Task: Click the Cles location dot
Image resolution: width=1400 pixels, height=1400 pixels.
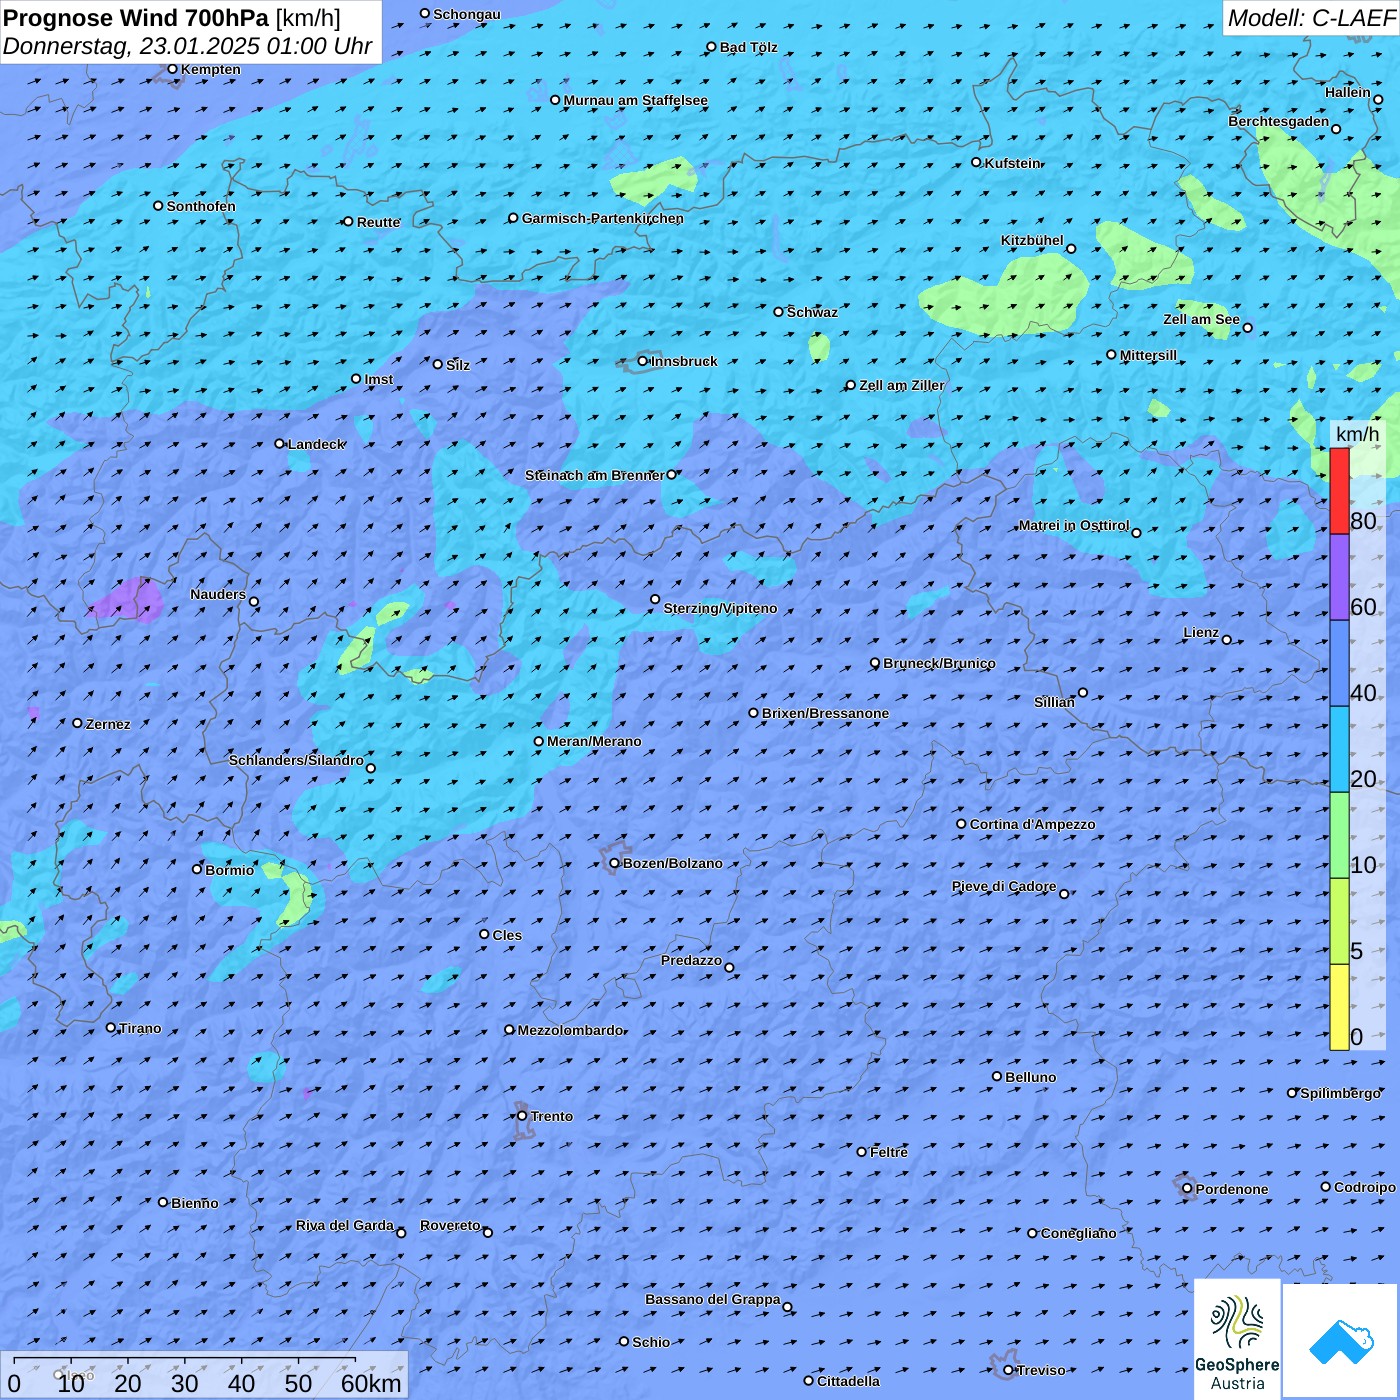Action: pos(484,934)
